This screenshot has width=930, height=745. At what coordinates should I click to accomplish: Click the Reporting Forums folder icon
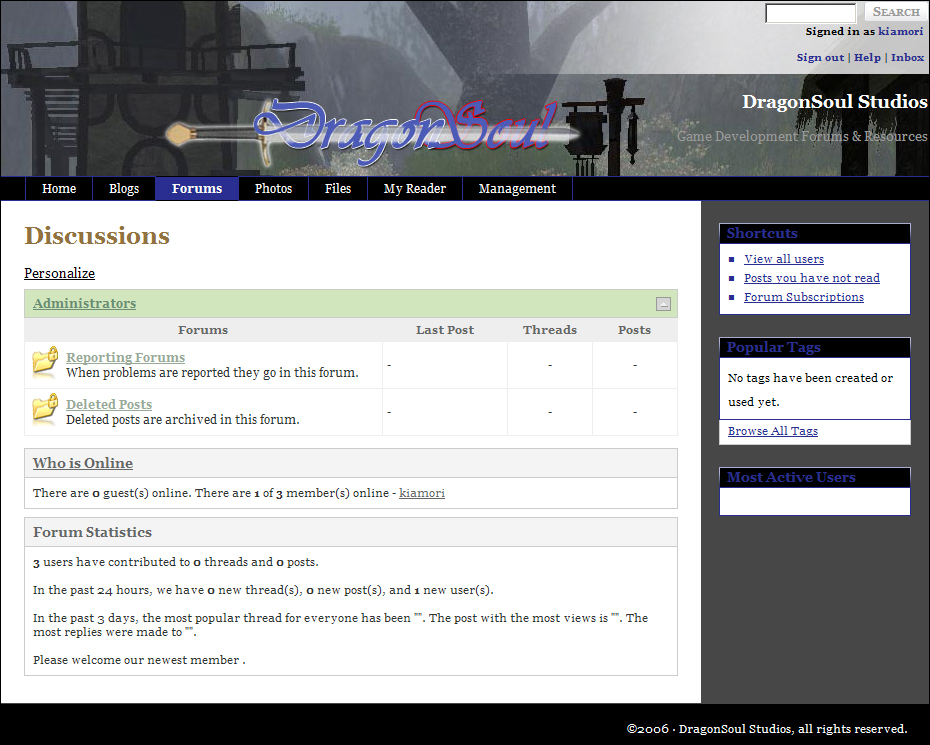[x=45, y=362]
